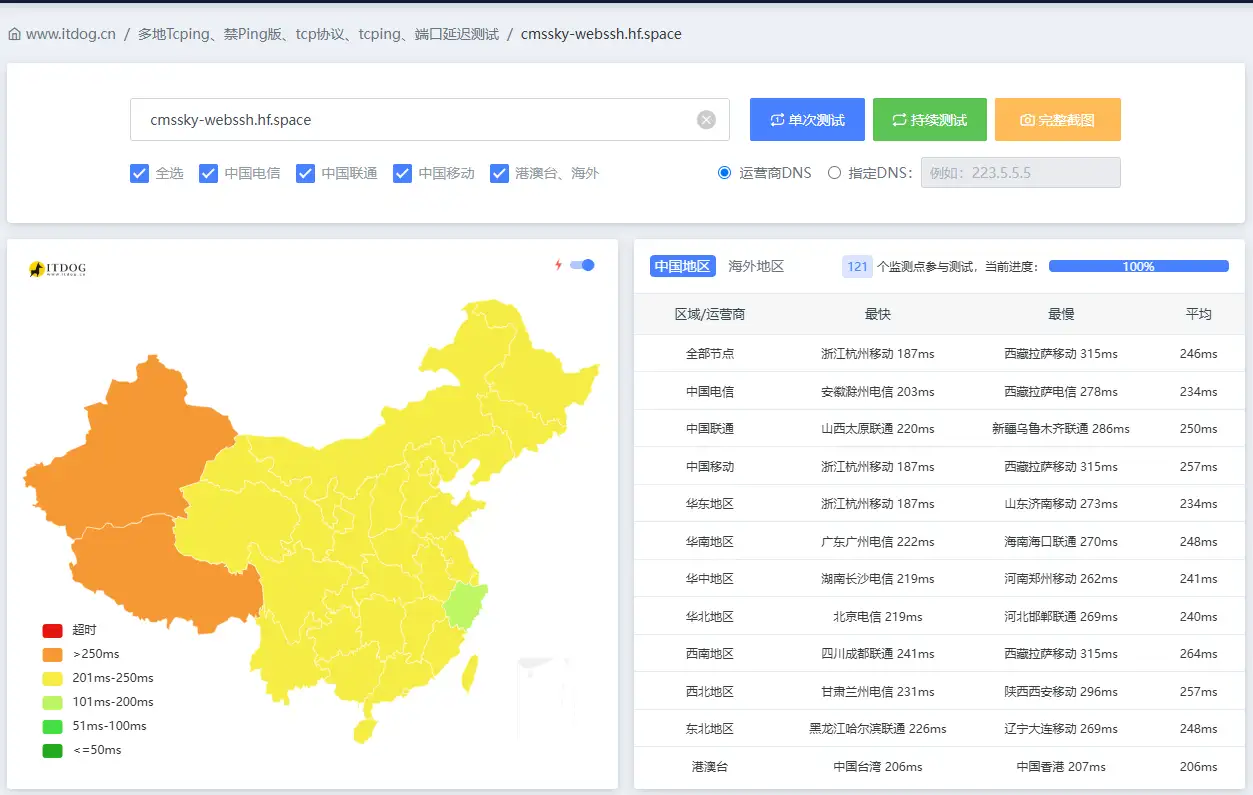This screenshot has height=795, width=1253.
Task: Click 中国台湾 206ms cell
Action: click(x=878, y=767)
